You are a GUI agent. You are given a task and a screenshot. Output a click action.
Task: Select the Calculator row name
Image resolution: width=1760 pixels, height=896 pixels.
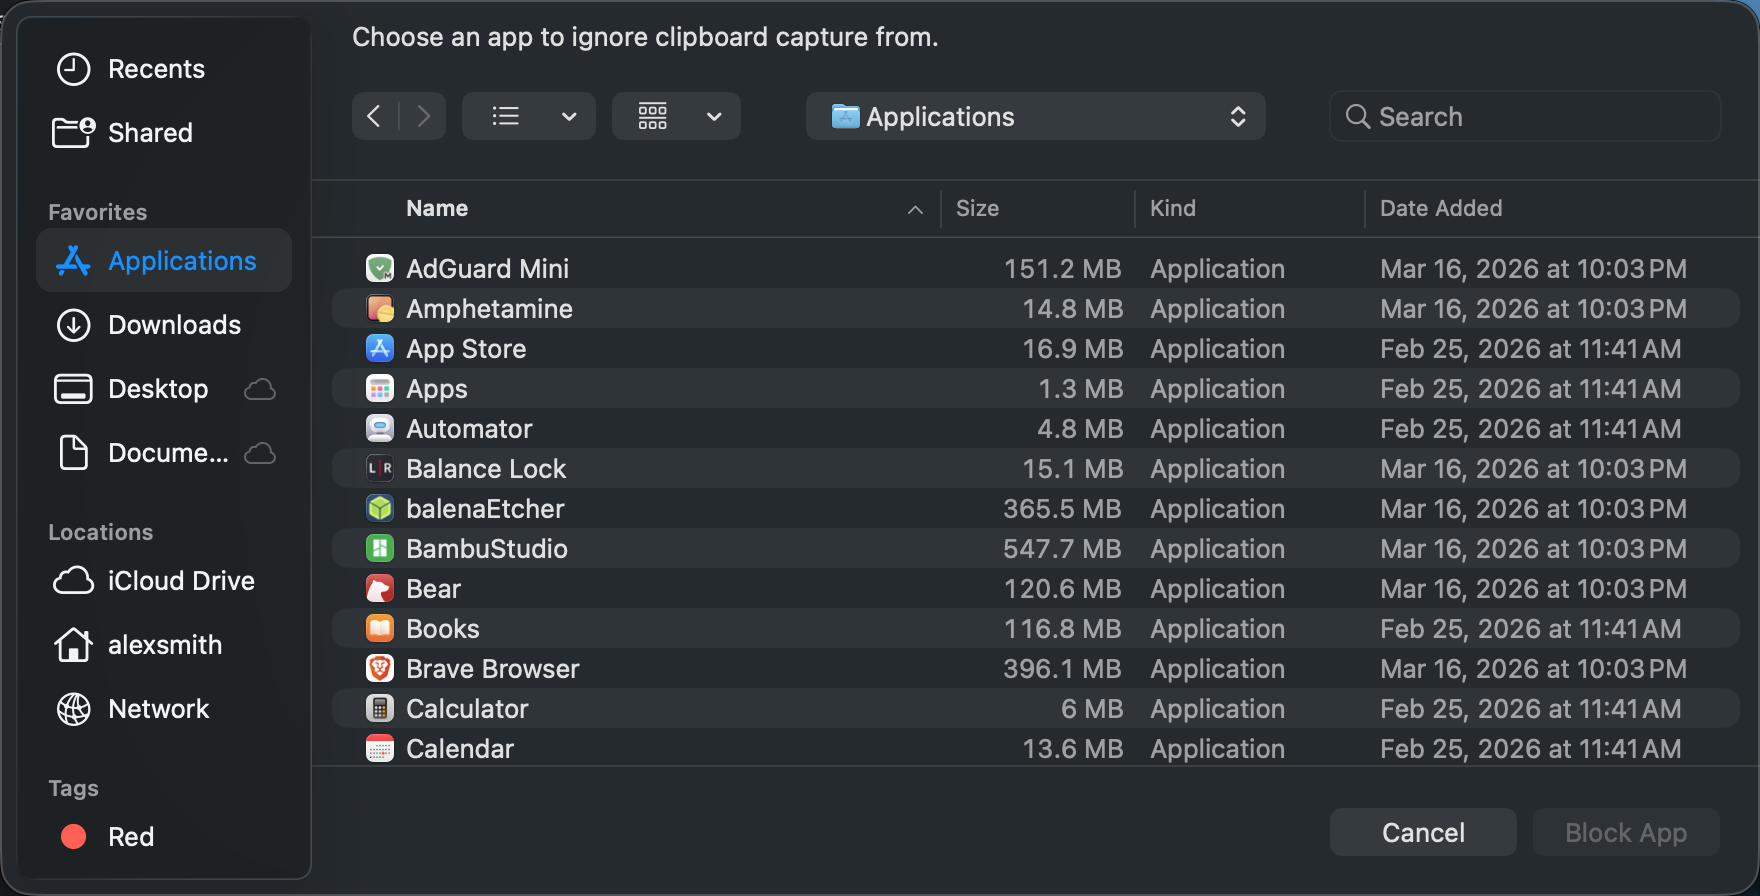tap(467, 708)
